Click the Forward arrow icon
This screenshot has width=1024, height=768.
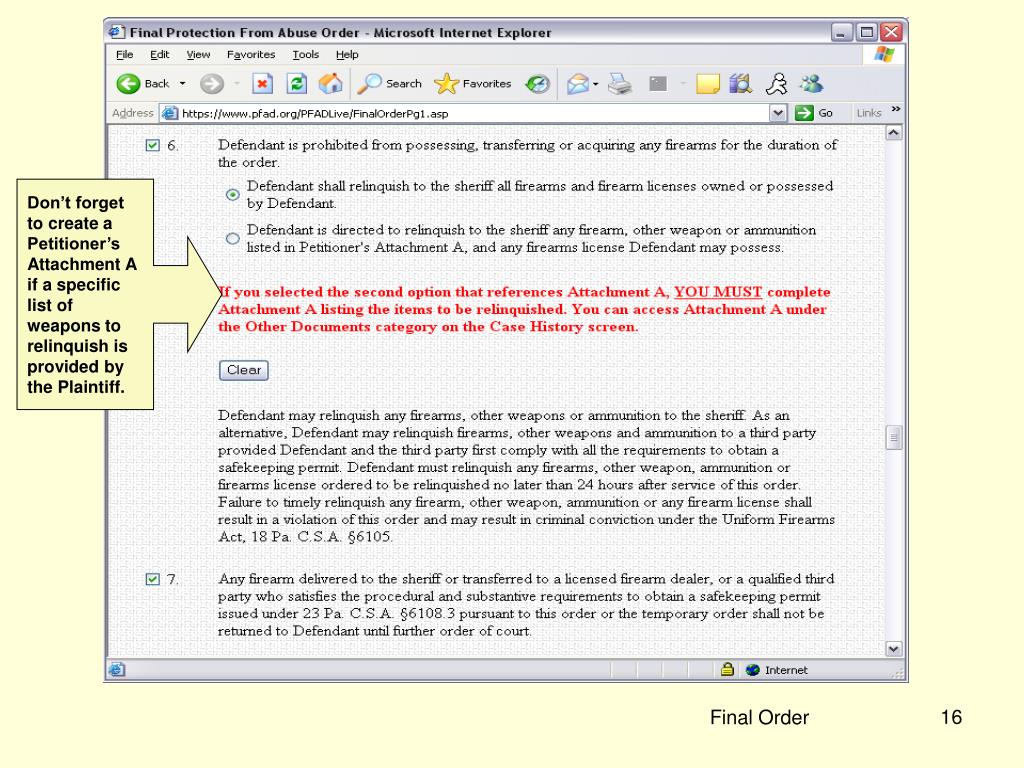click(x=212, y=84)
